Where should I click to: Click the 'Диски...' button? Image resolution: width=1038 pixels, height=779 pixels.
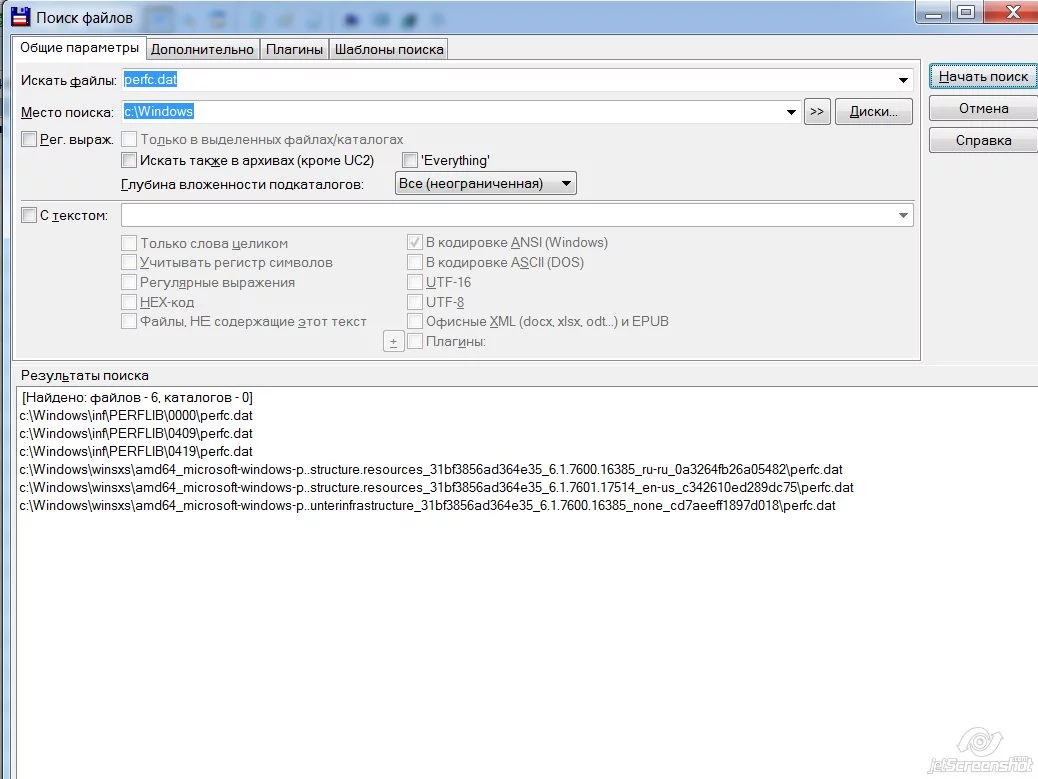click(874, 111)
